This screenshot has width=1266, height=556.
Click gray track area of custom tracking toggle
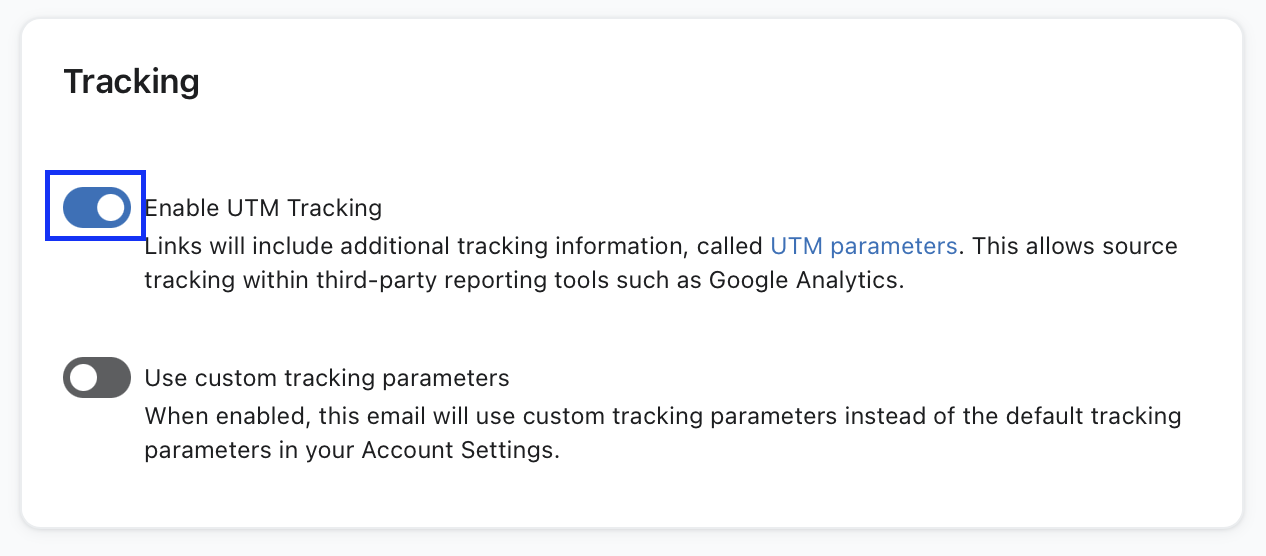[x=114, y=377]
